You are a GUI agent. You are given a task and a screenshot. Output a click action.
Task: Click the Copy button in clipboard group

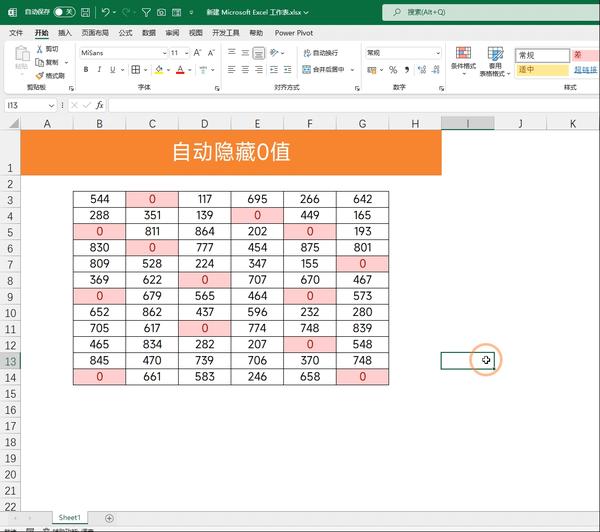[x=47, y=62]
